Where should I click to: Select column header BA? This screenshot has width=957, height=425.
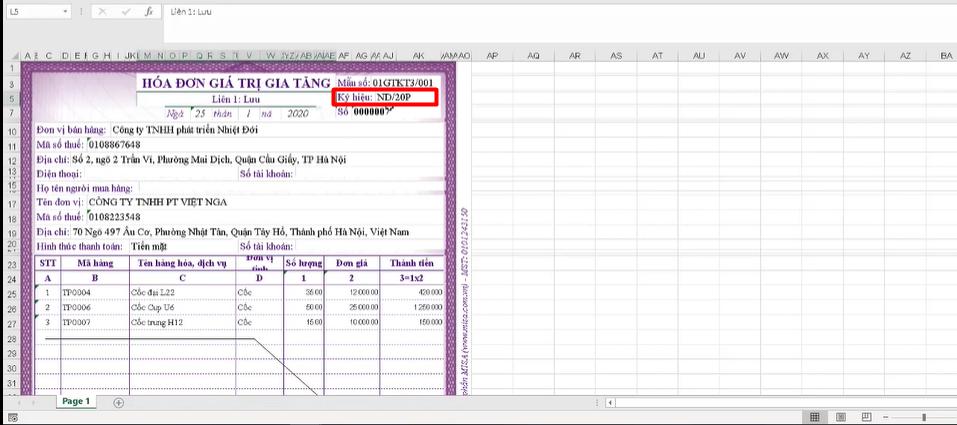coord(947,56)
